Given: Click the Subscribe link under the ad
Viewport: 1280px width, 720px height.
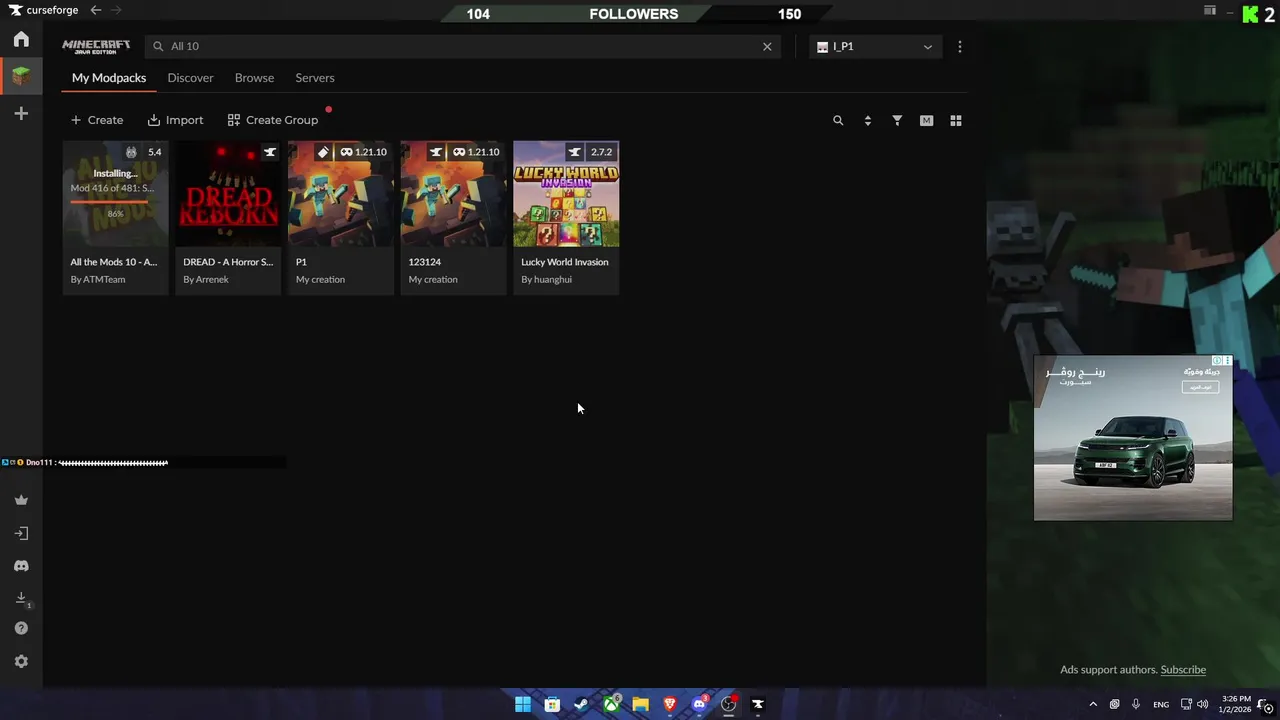Looking at the screenshot, I should point(1183,670).
